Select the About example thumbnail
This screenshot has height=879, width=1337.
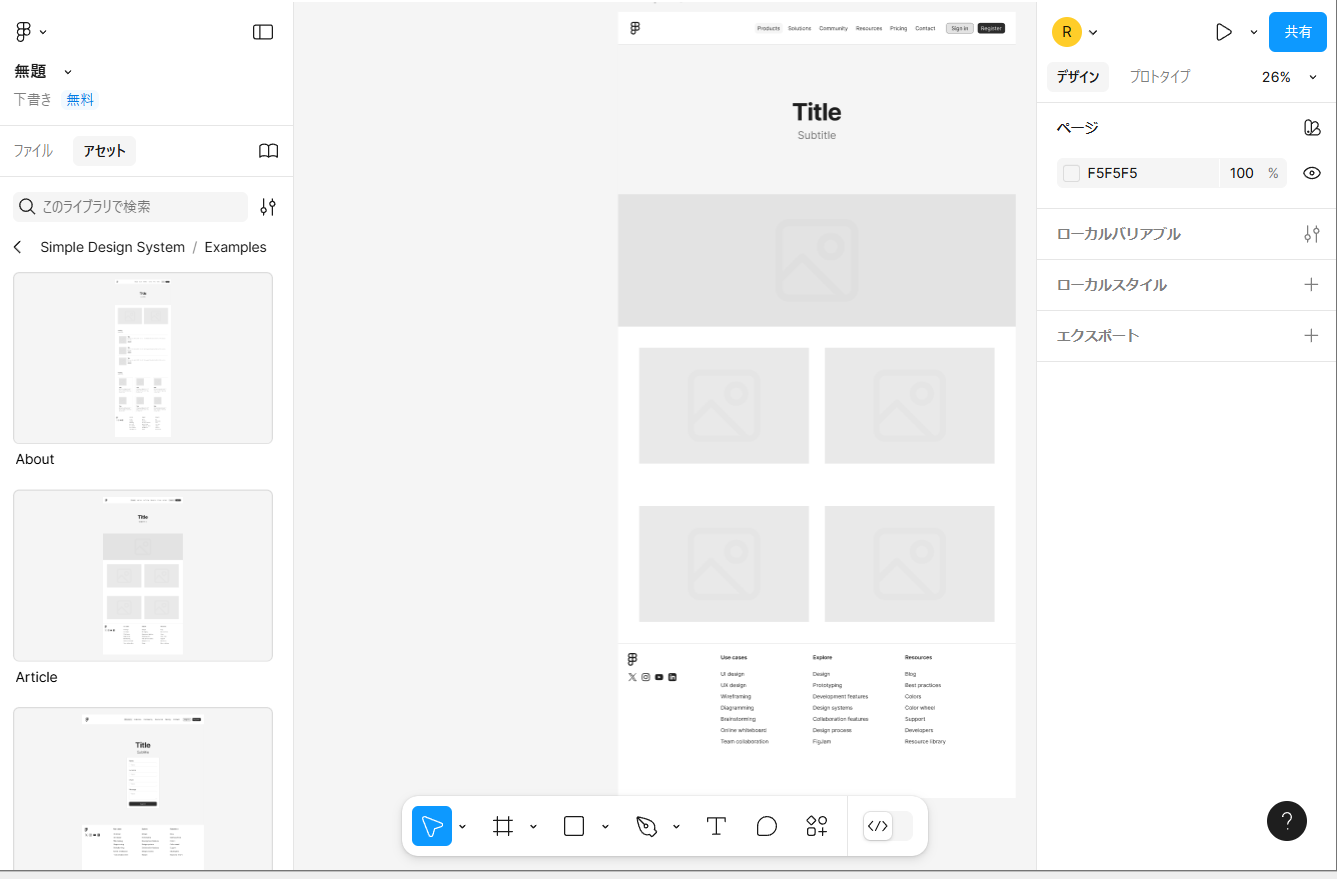[x=143, y=358]
